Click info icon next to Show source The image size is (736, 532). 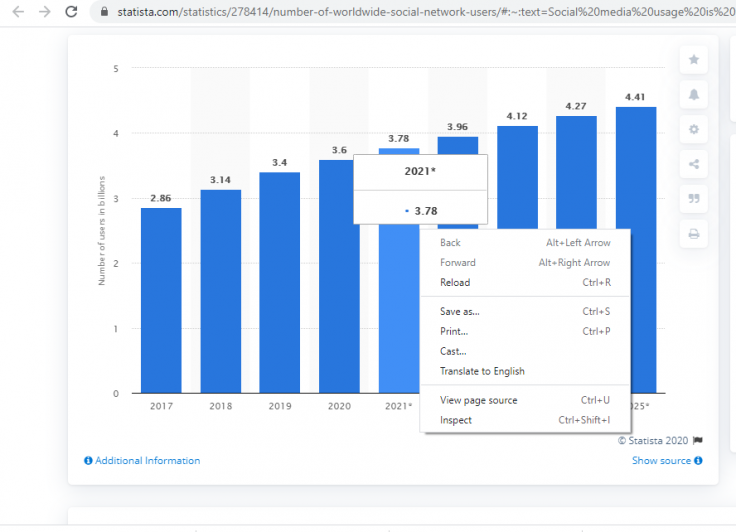click(x=698, y=461)
